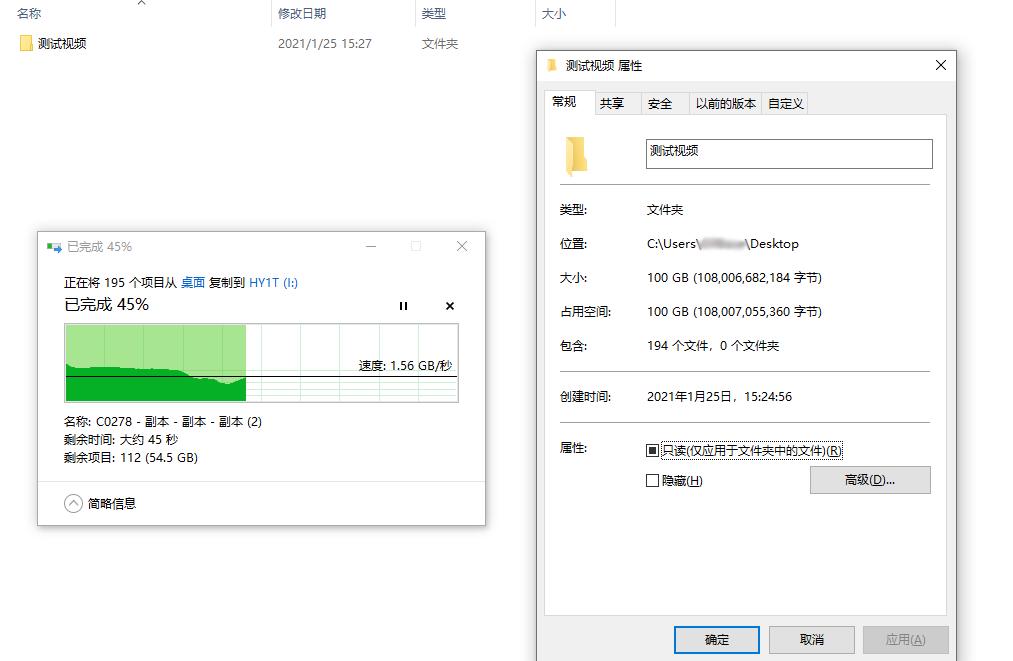
Task: Cancel the copy with the X icon beside pause
Action: [x=448, y=306]
